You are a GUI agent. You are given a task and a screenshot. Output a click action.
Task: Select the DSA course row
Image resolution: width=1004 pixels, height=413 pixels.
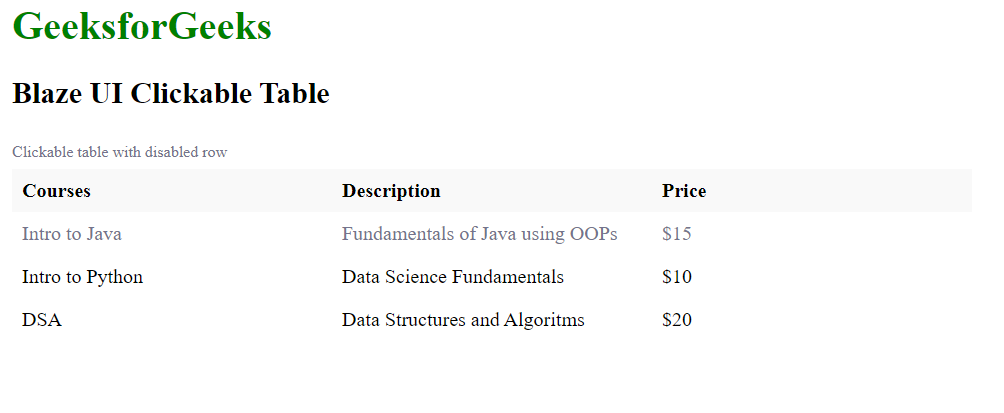click(492, 320)
